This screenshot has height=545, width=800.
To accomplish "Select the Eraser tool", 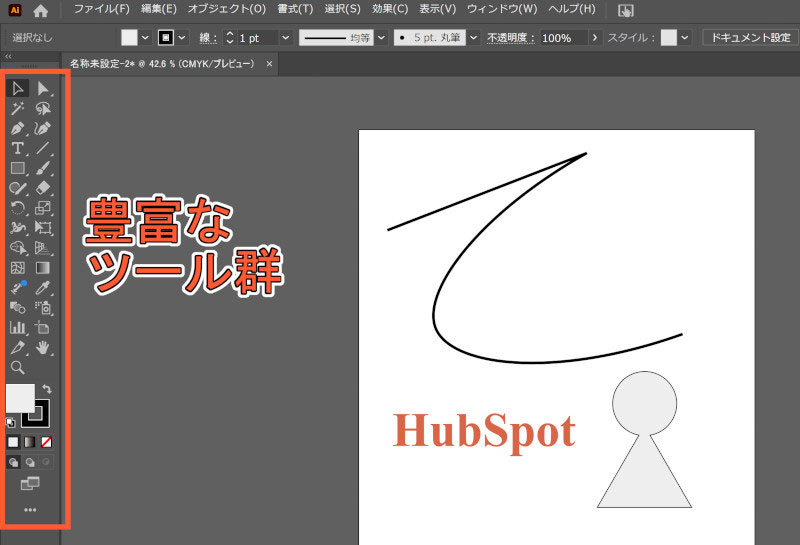I will pos(43,188).
